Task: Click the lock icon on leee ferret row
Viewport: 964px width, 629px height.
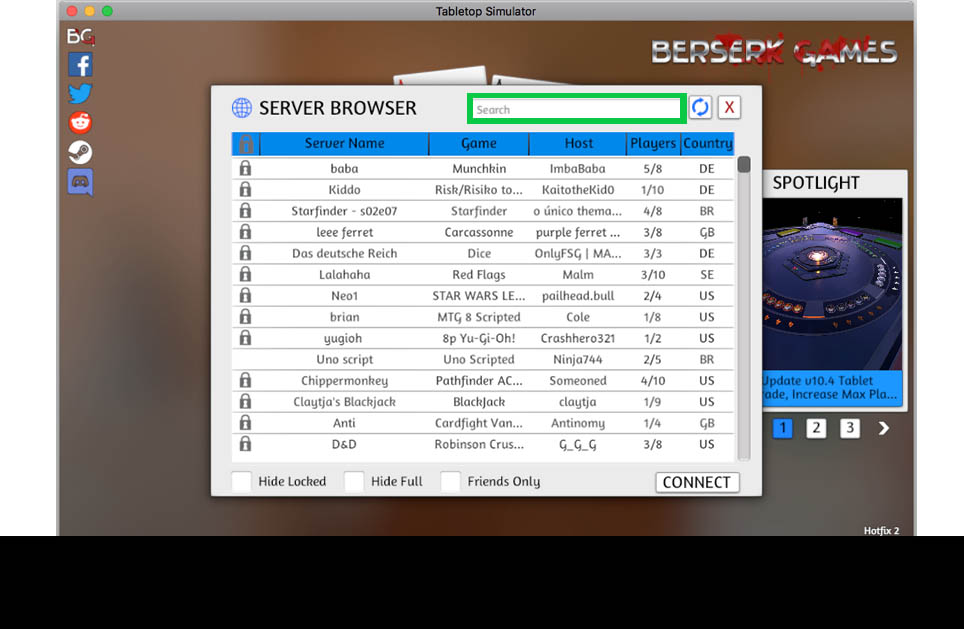Action: point(245,232)
